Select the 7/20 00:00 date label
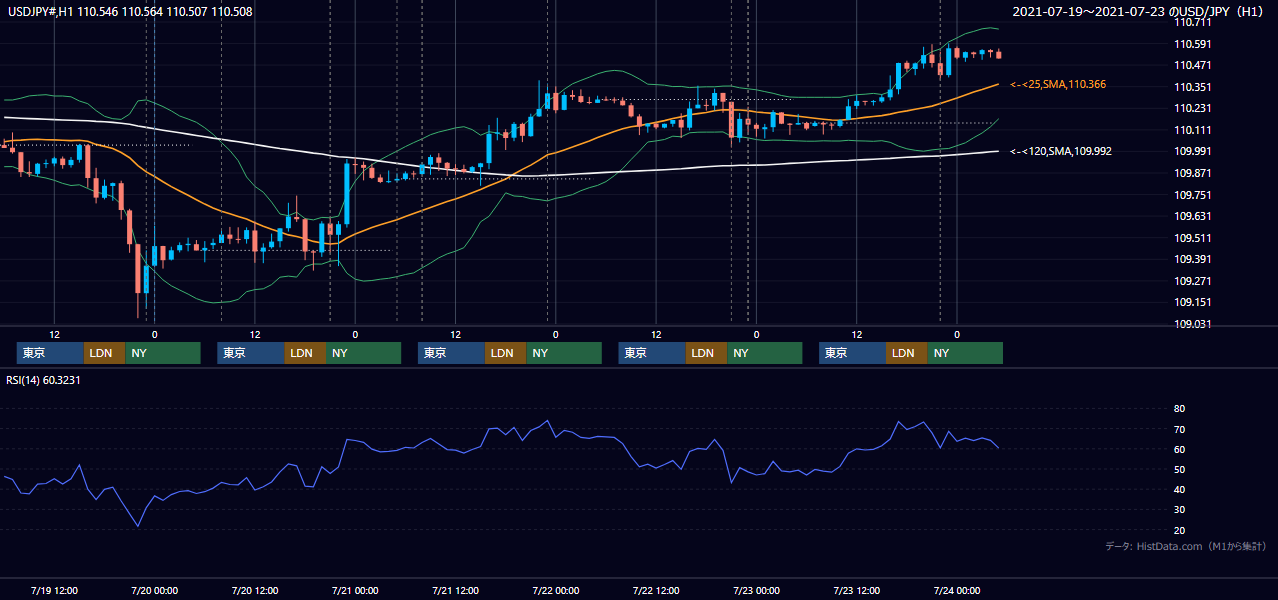 coord(155,590)
